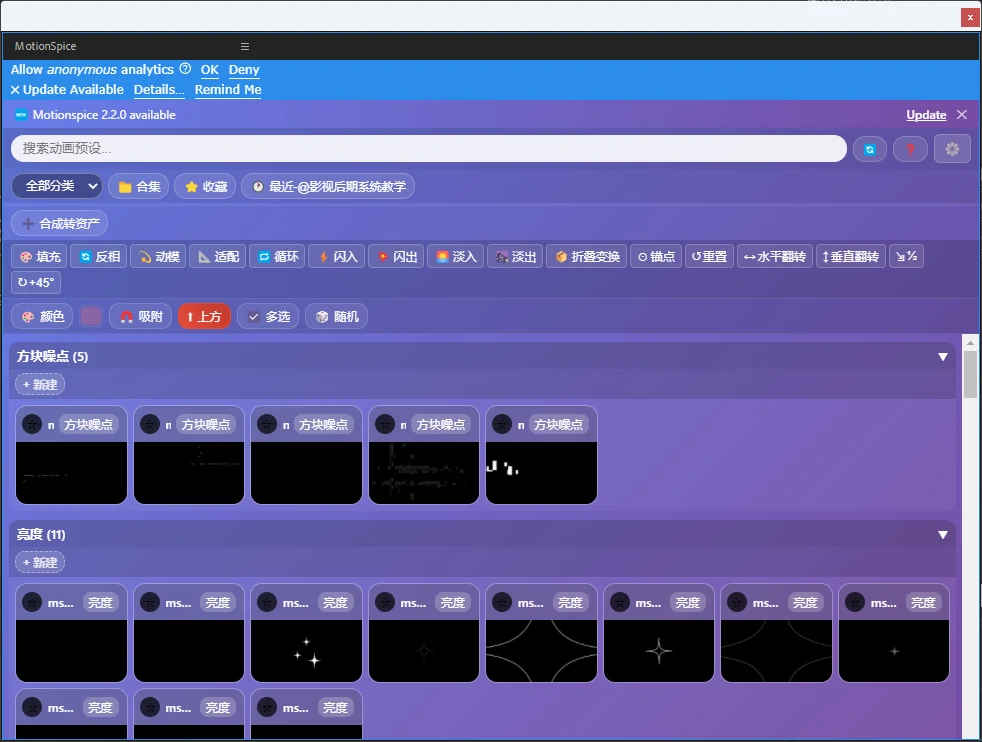Click the ½ scale-down tool
Viewport: 982px width, 742px height.
(906, 257)
